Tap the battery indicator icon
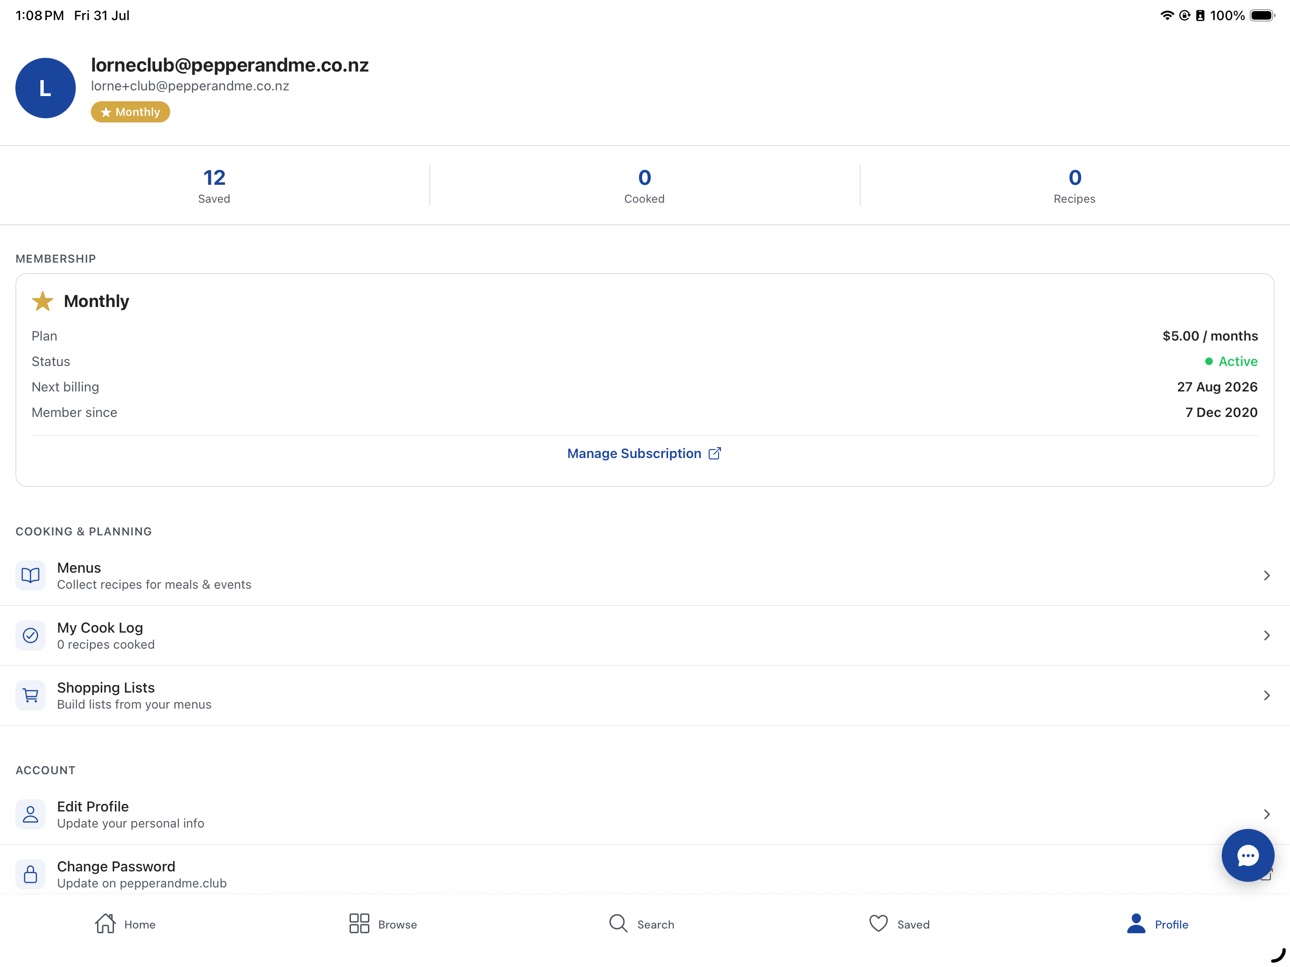 1263,15
